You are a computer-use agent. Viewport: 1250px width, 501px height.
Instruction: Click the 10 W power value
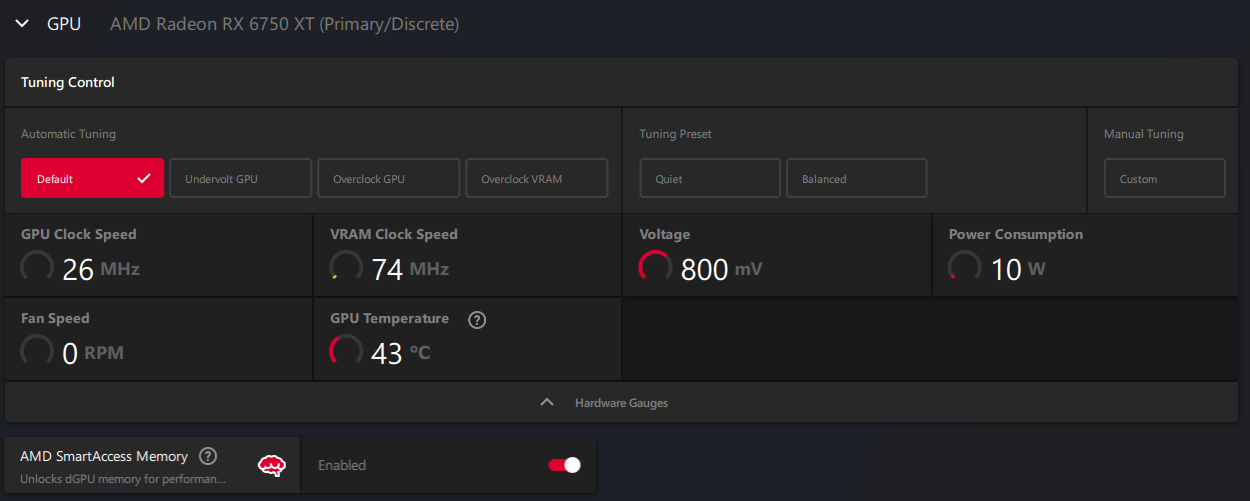pos(1018,269)
